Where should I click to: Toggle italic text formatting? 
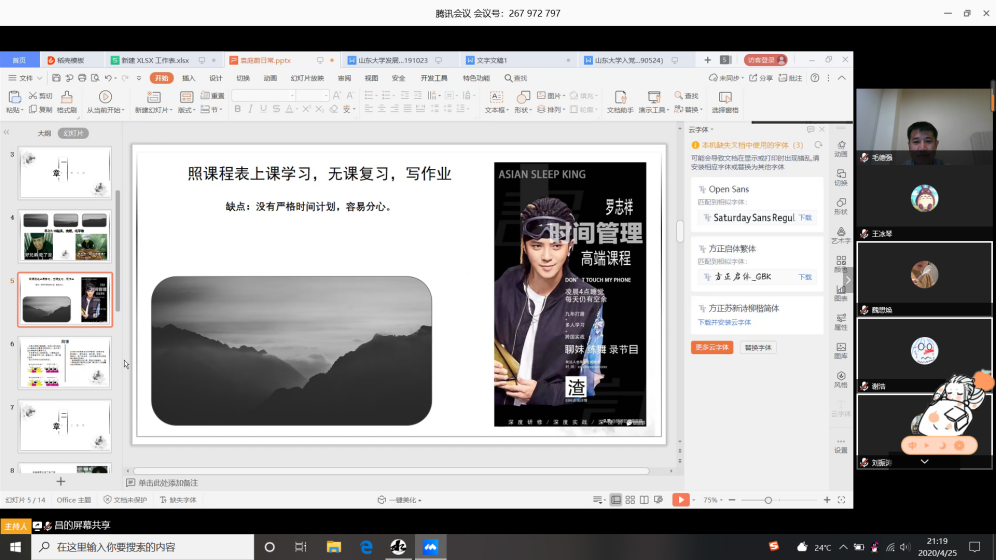250,110
